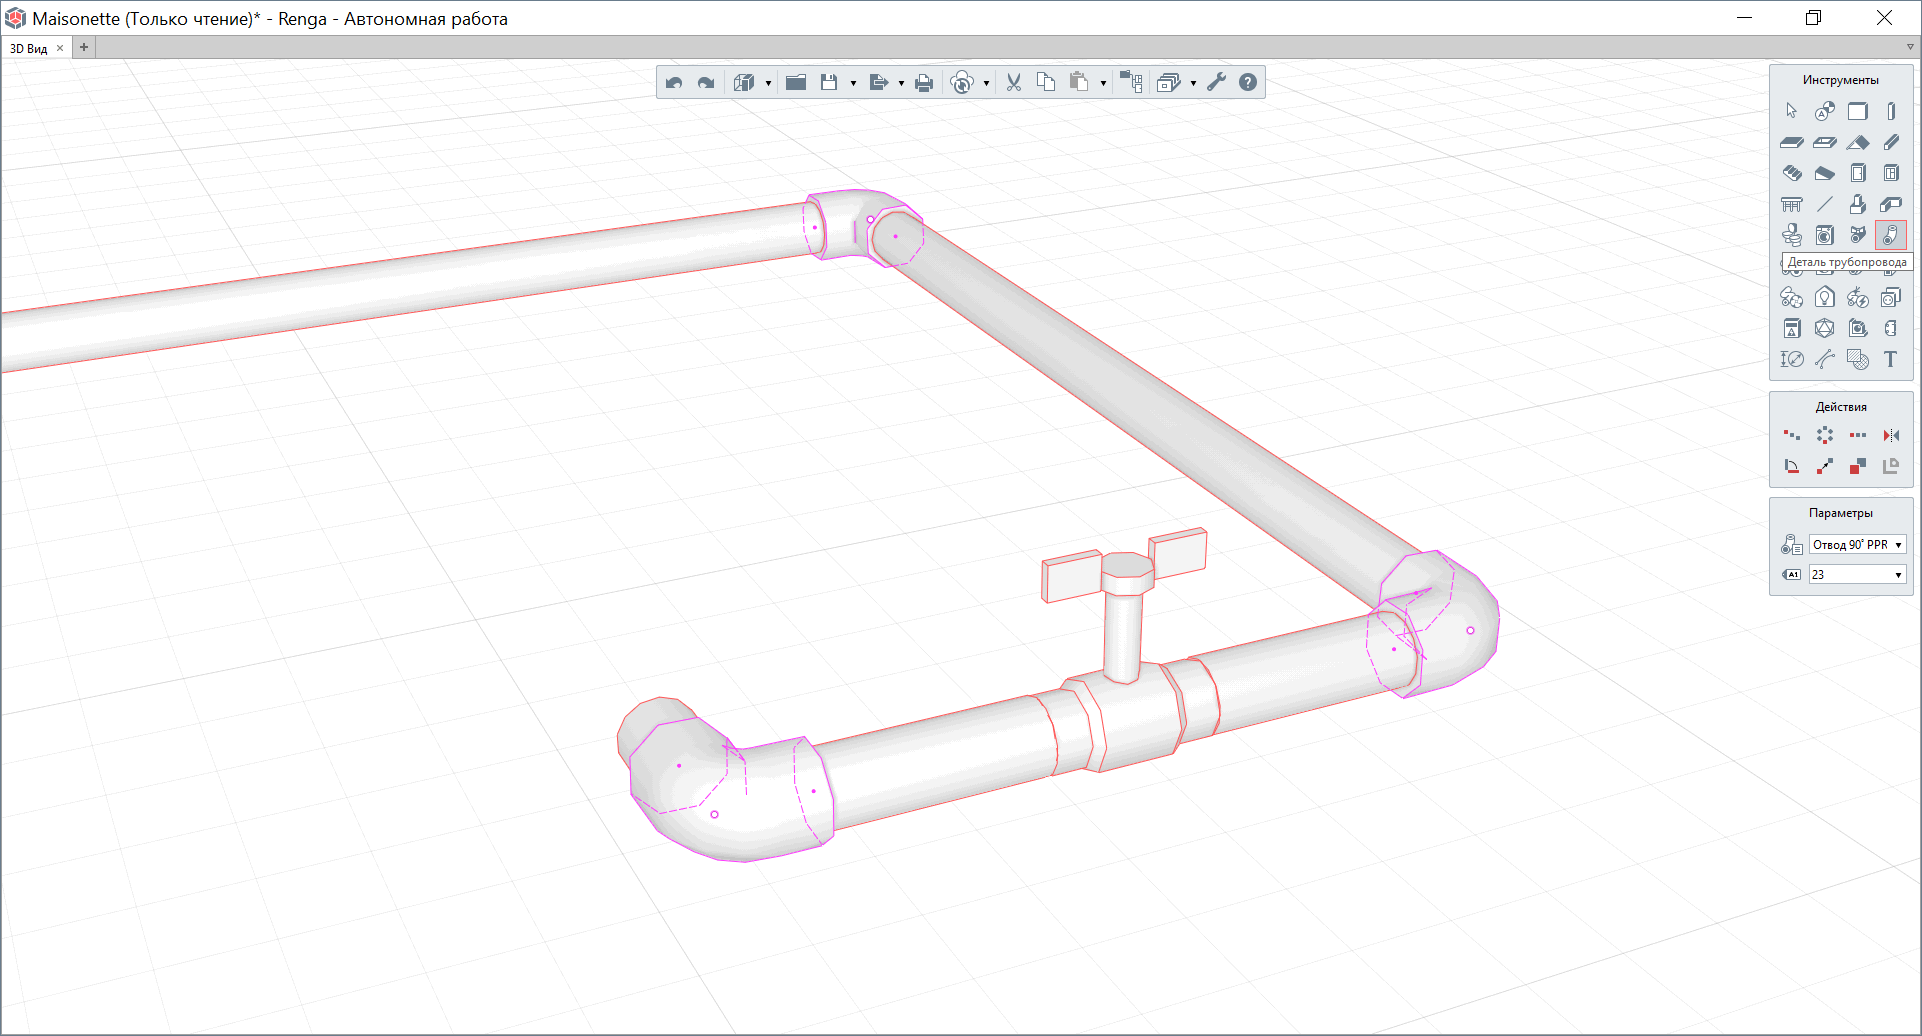Select the Railing tool
The image size is (1922, 1036).
pos(1792,204)
